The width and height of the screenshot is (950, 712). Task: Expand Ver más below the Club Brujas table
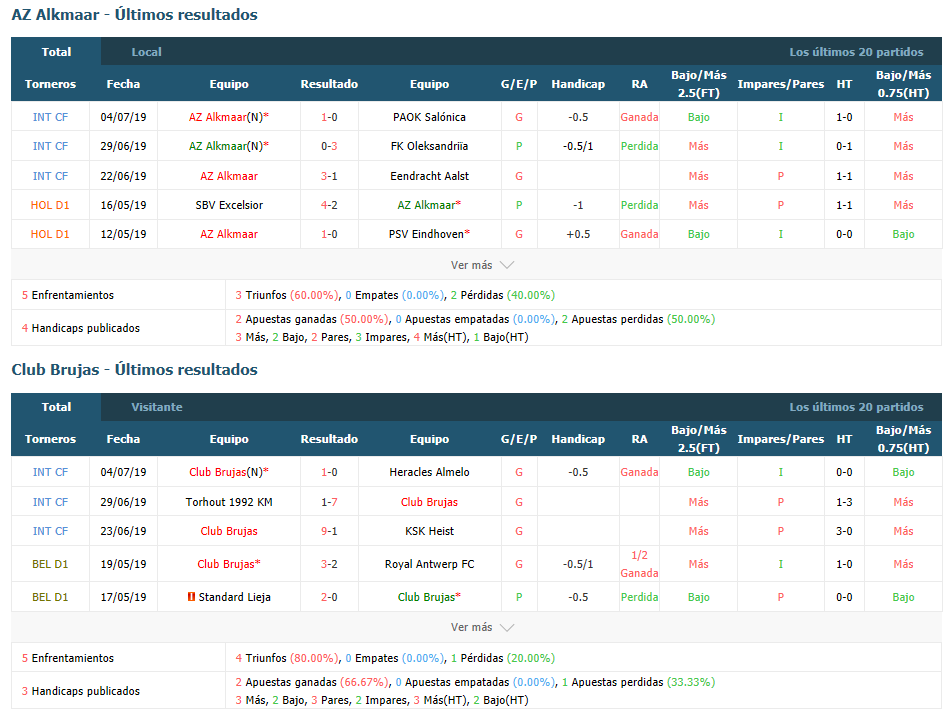pos(482,627)
